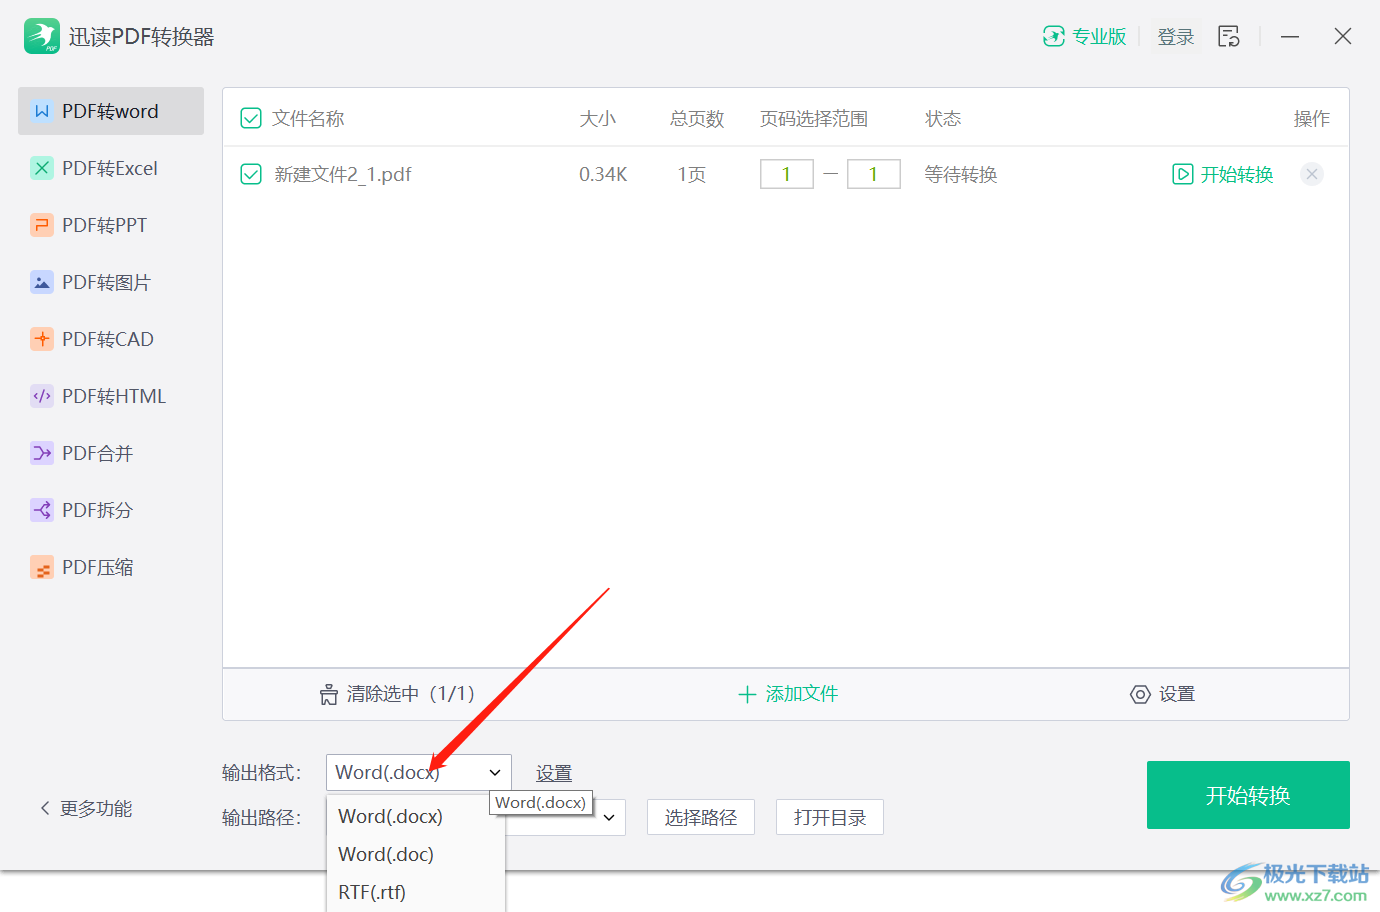Open 更多功能 more features
Viewport: 1380px width, 912px height.
(96, 808)
